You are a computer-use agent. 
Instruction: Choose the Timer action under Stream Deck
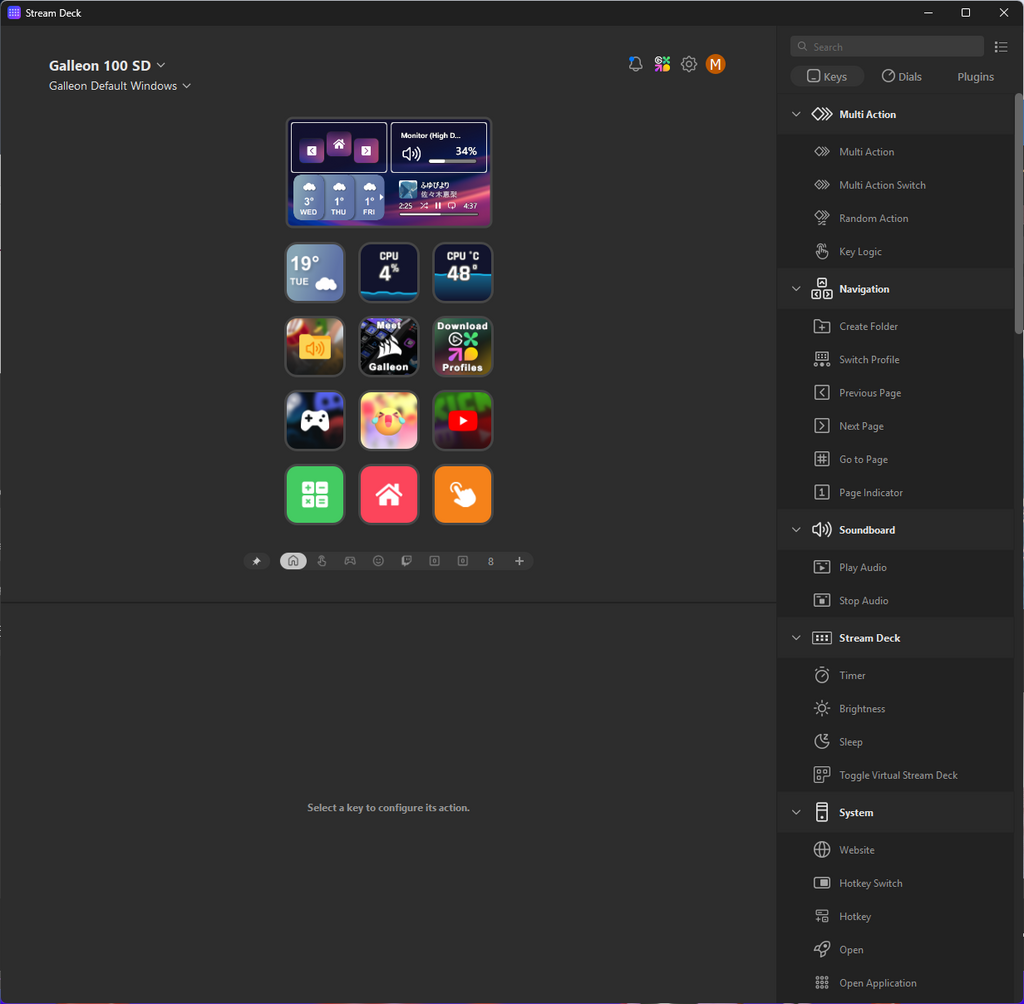852,675
